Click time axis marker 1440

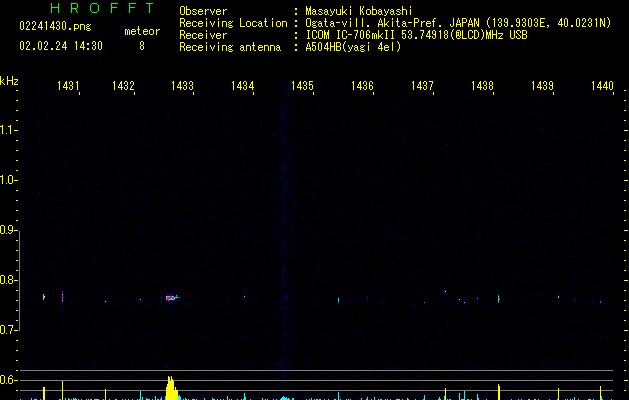click(602, 86)
